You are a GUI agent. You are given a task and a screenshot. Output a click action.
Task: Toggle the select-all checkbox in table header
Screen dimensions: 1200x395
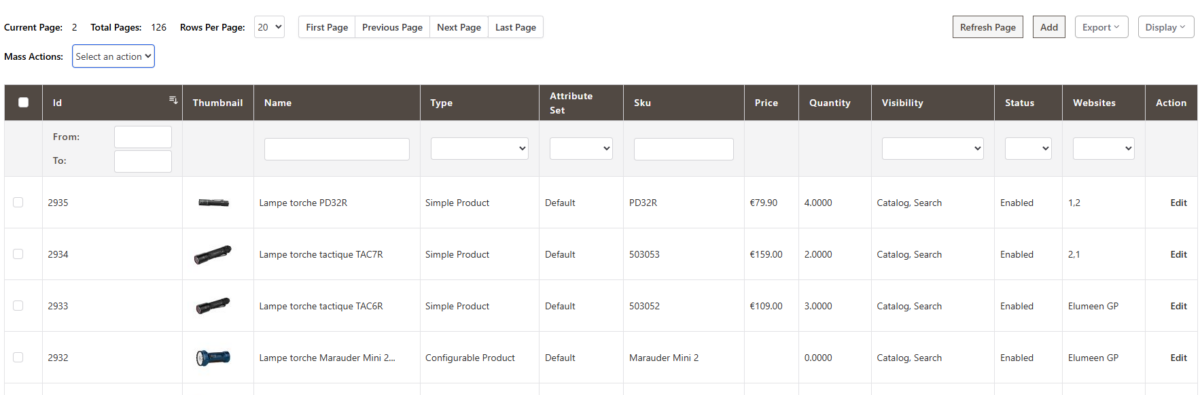tap(23, 103)
